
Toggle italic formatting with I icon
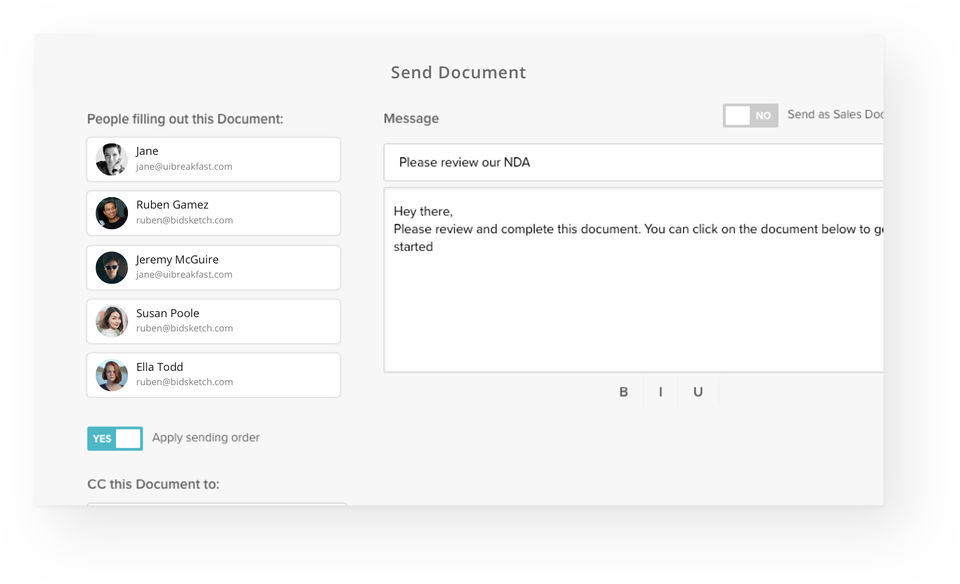(x=660, y=392)
